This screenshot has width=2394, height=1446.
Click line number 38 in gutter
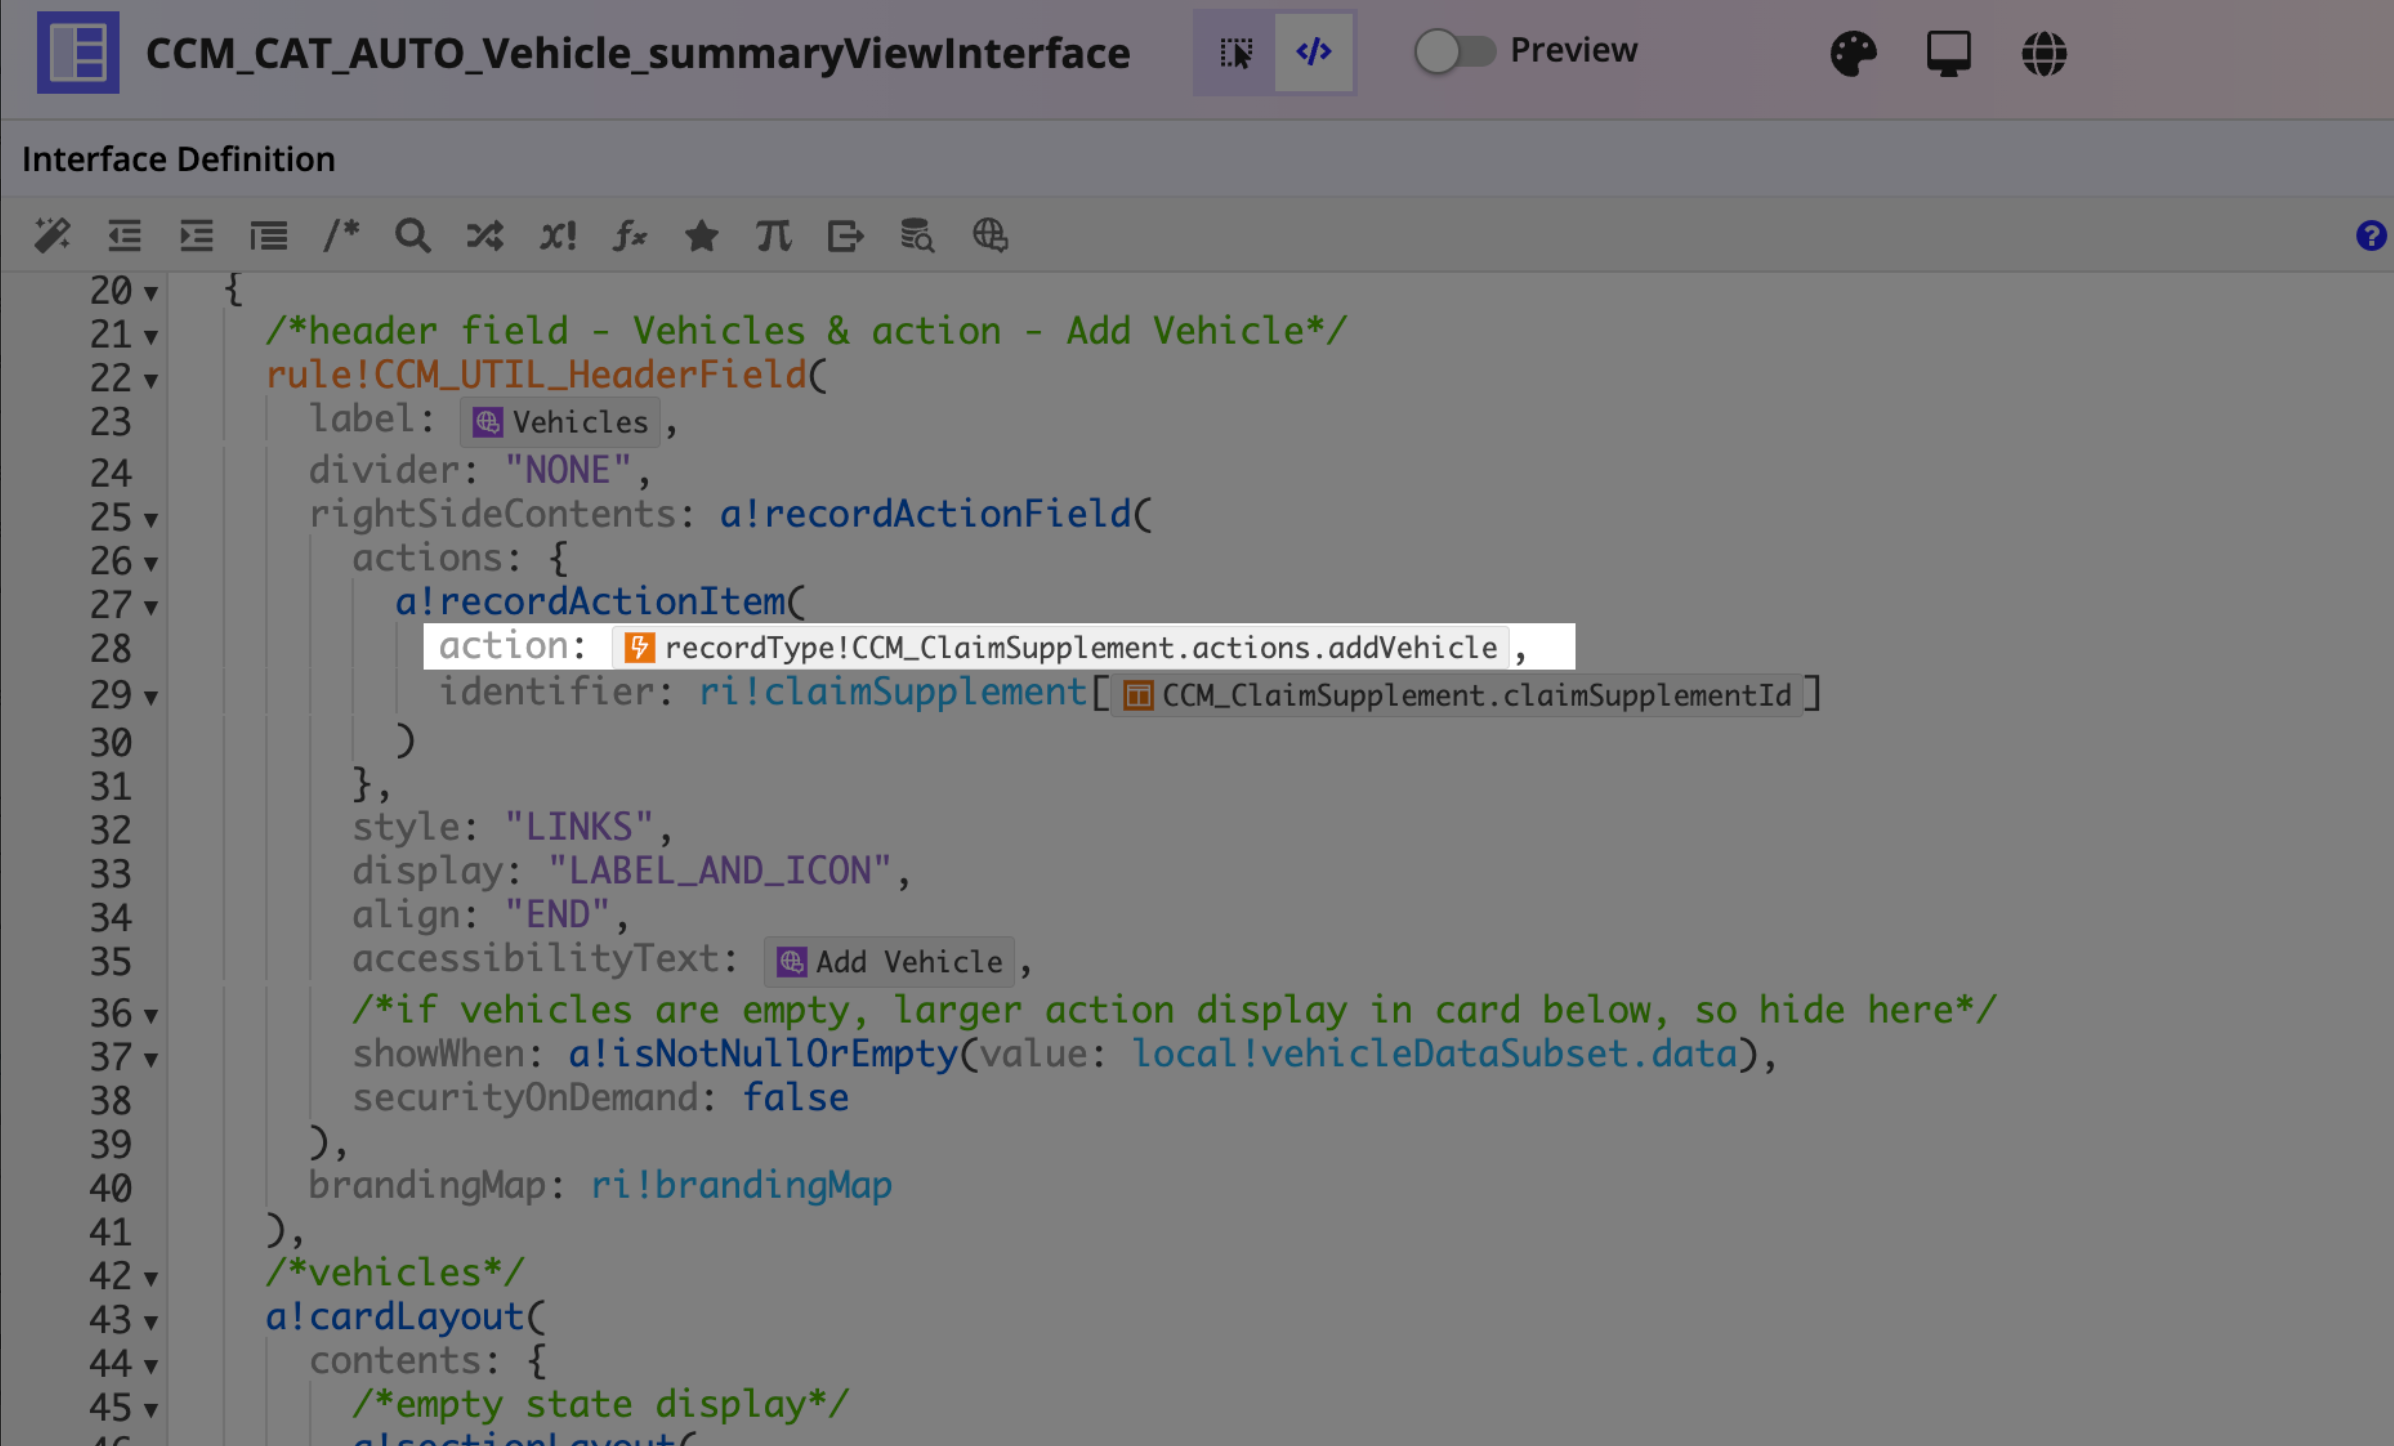tap(110, 1101)
